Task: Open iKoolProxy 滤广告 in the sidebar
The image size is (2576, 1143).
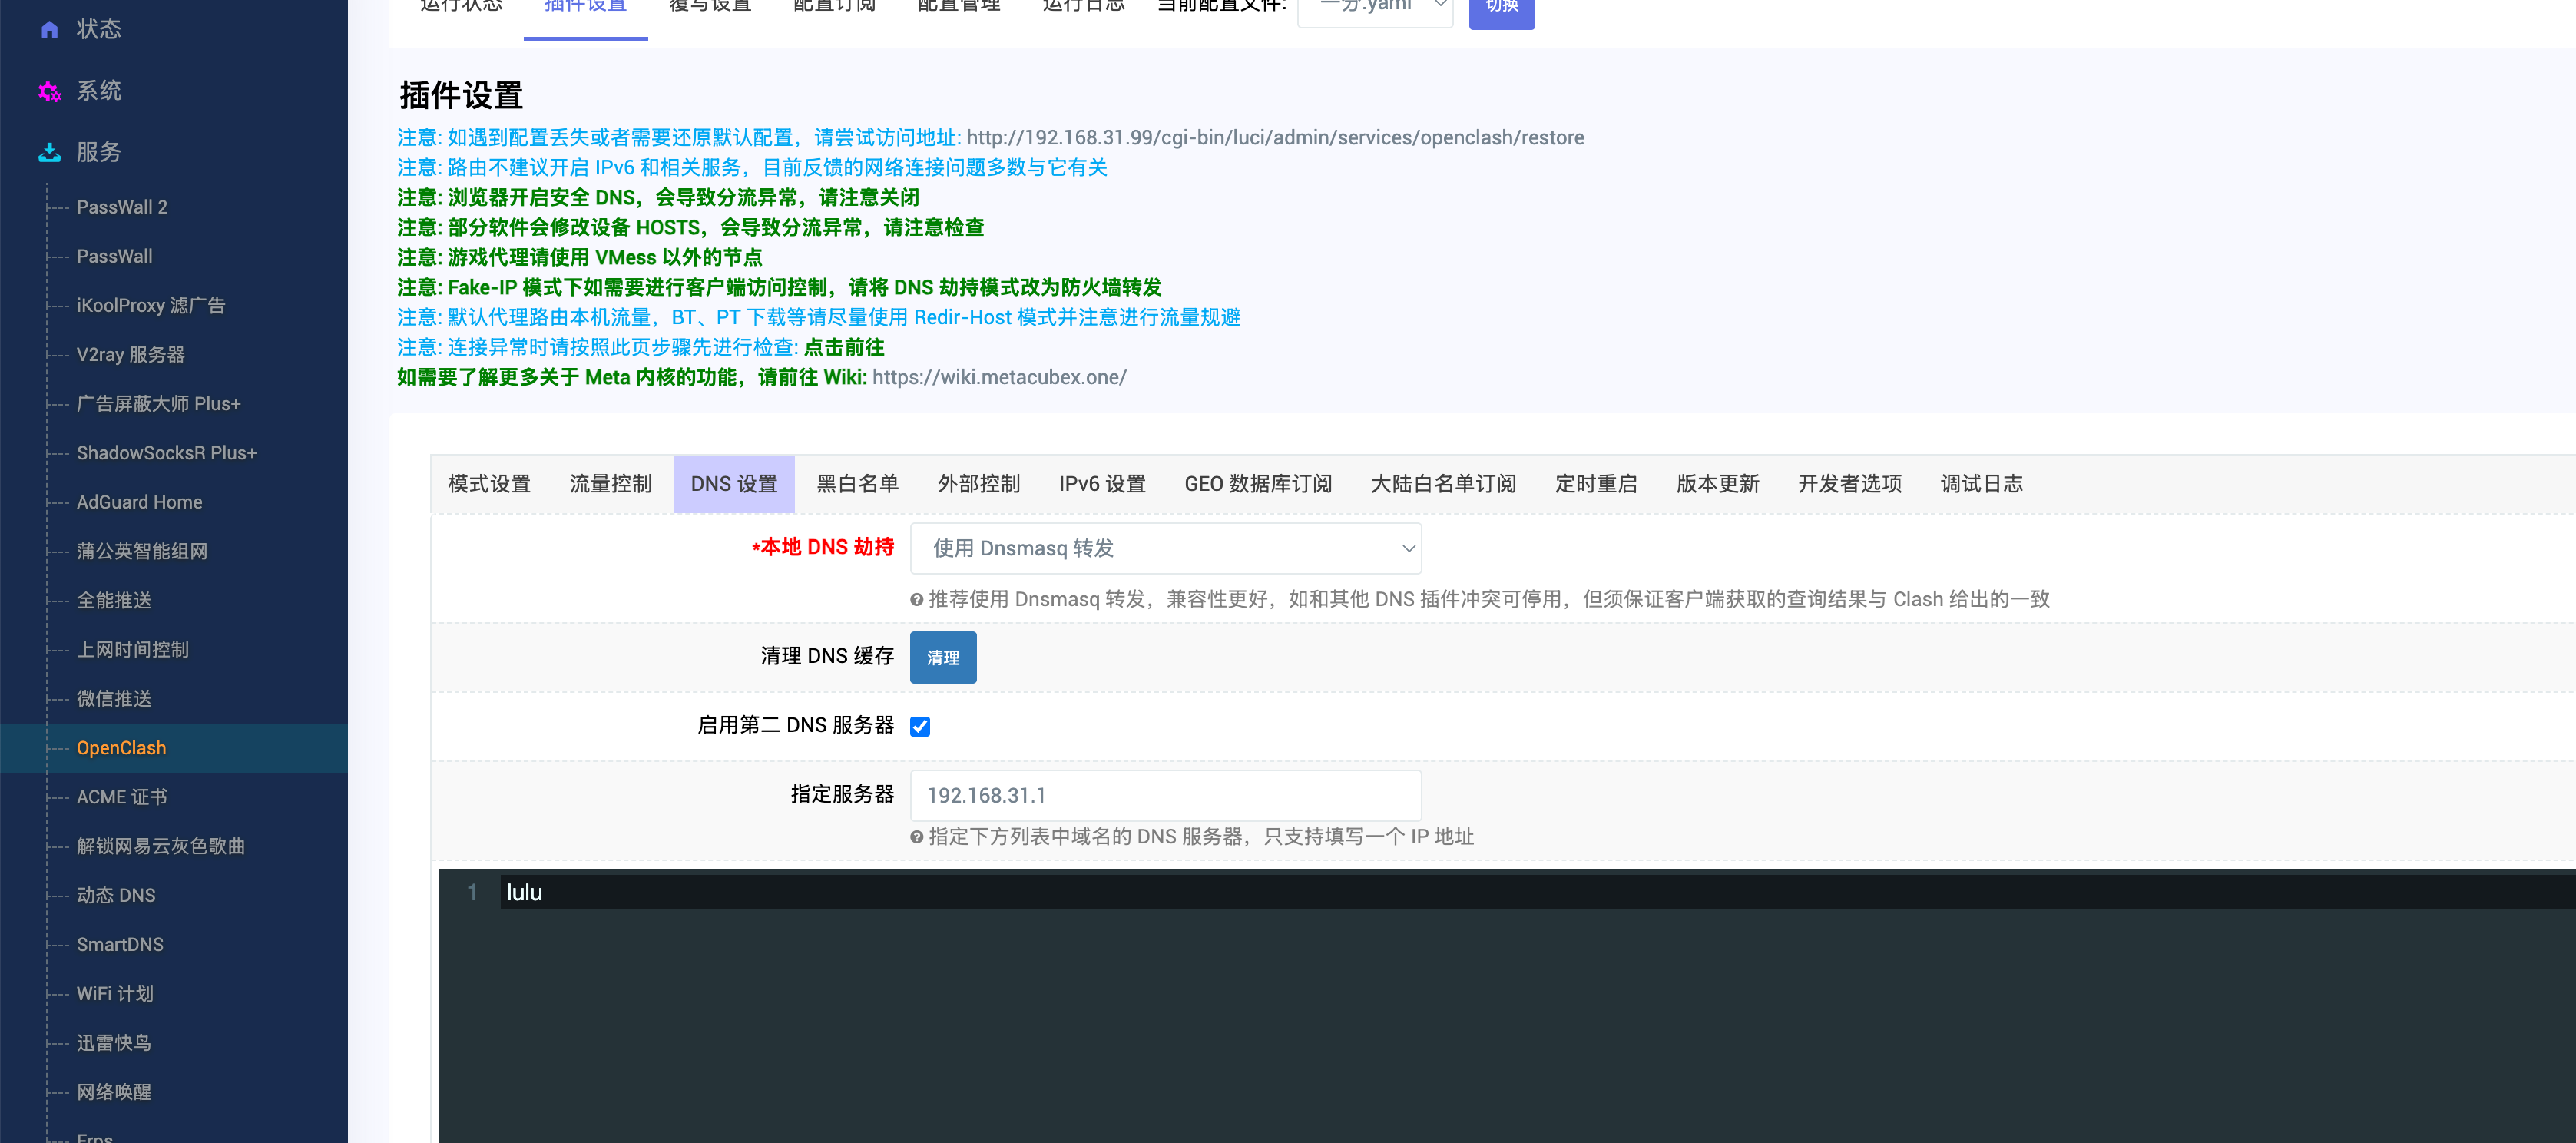Action: click(151, 305)
